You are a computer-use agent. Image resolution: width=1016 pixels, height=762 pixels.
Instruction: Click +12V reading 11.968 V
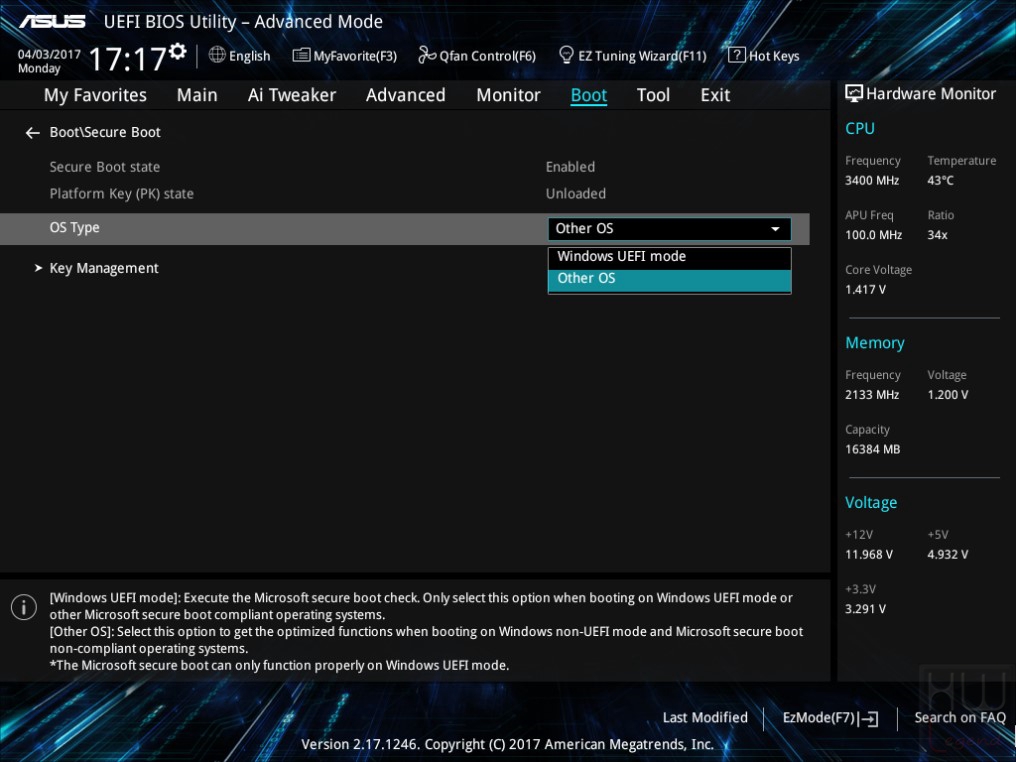click(868, 555)
